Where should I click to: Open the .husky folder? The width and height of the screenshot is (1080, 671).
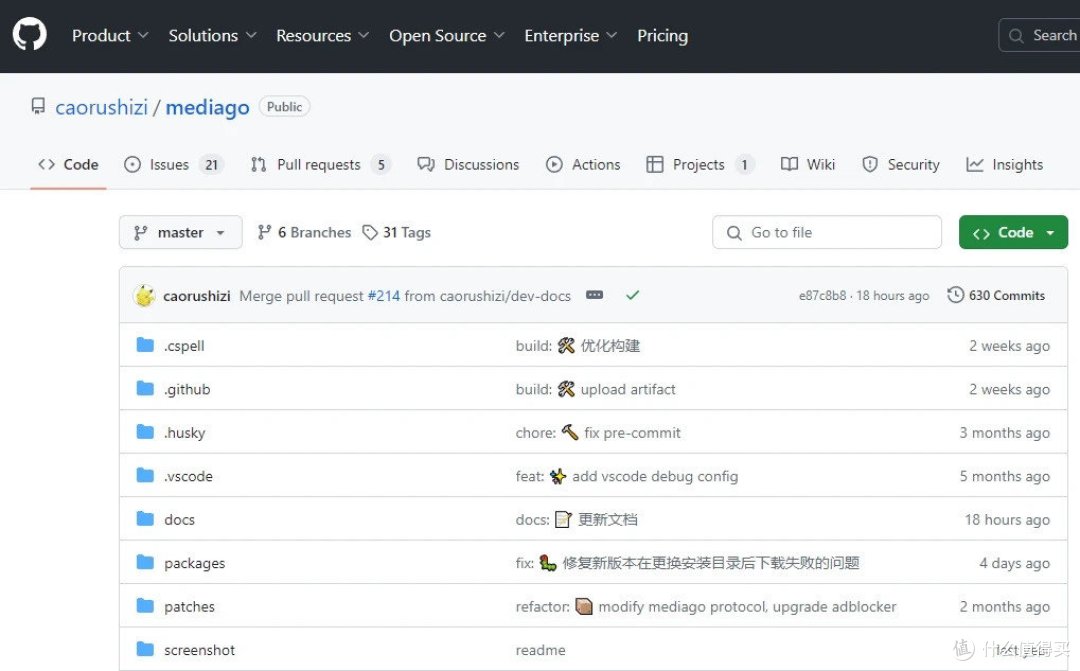(185, 433)
